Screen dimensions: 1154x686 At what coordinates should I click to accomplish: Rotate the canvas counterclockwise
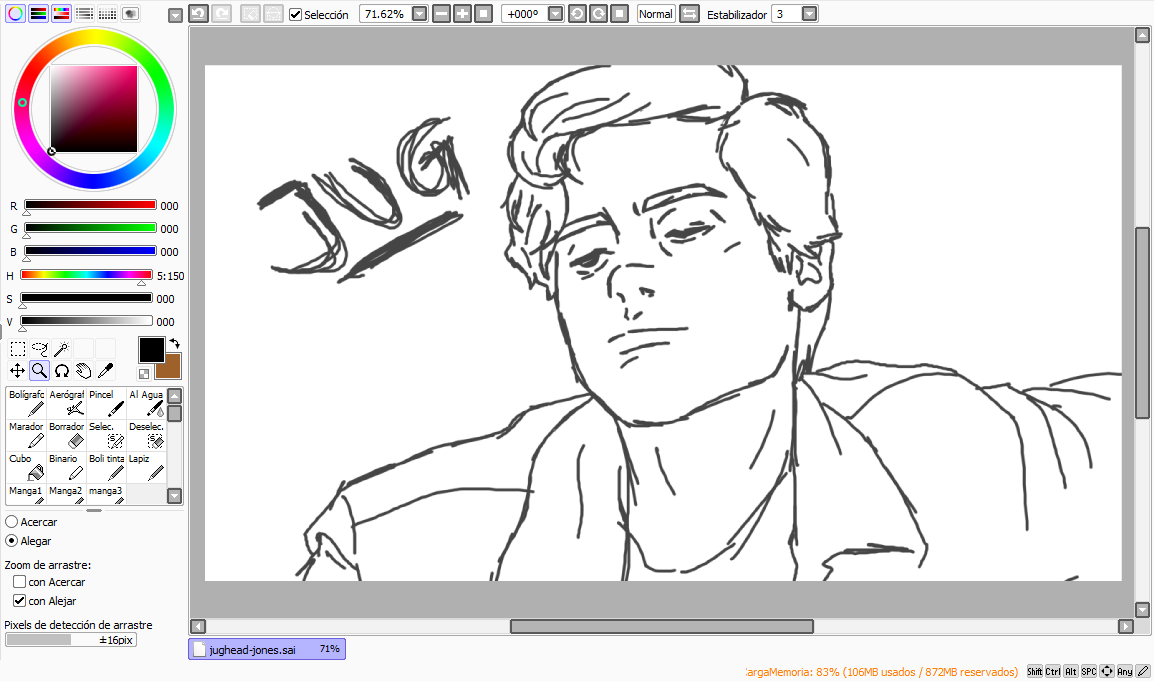(578, 14)
